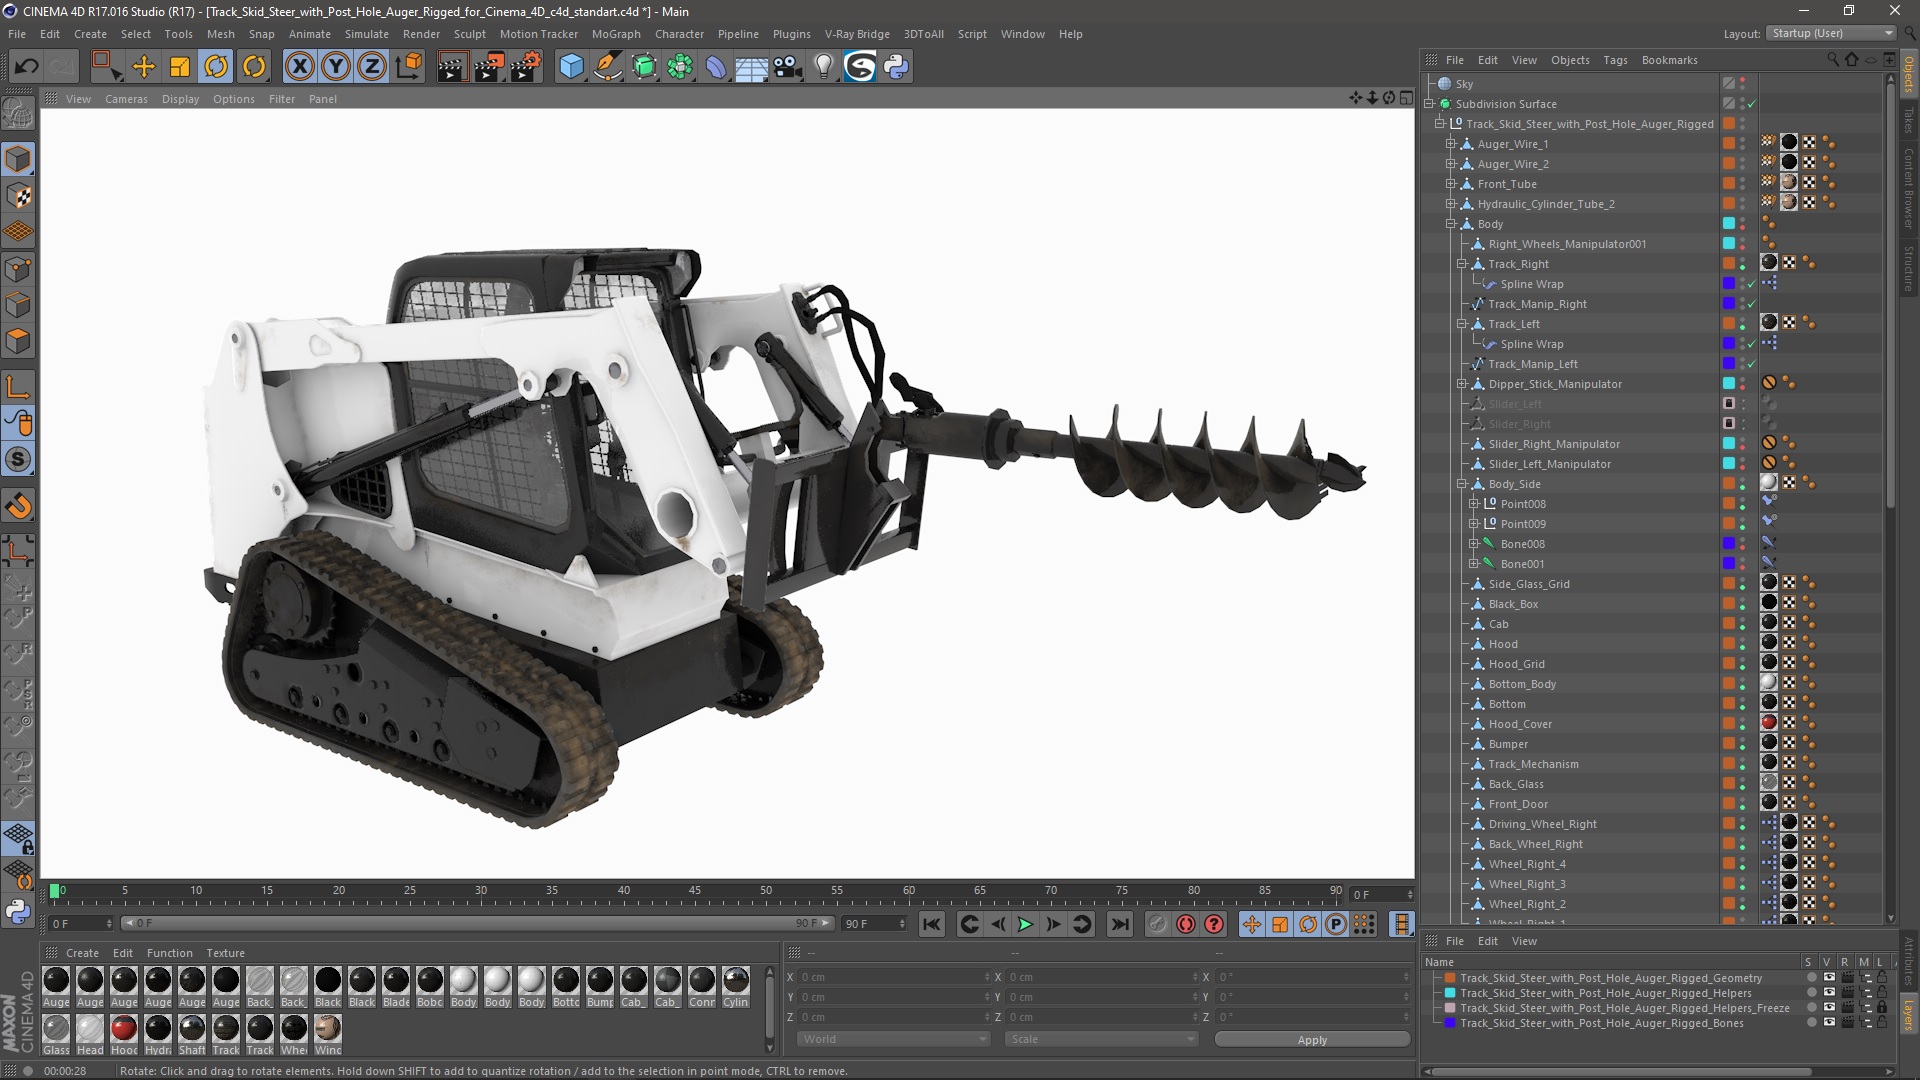Toggle Y axis lock
1920x1080 pixels.
click(336, 67)
